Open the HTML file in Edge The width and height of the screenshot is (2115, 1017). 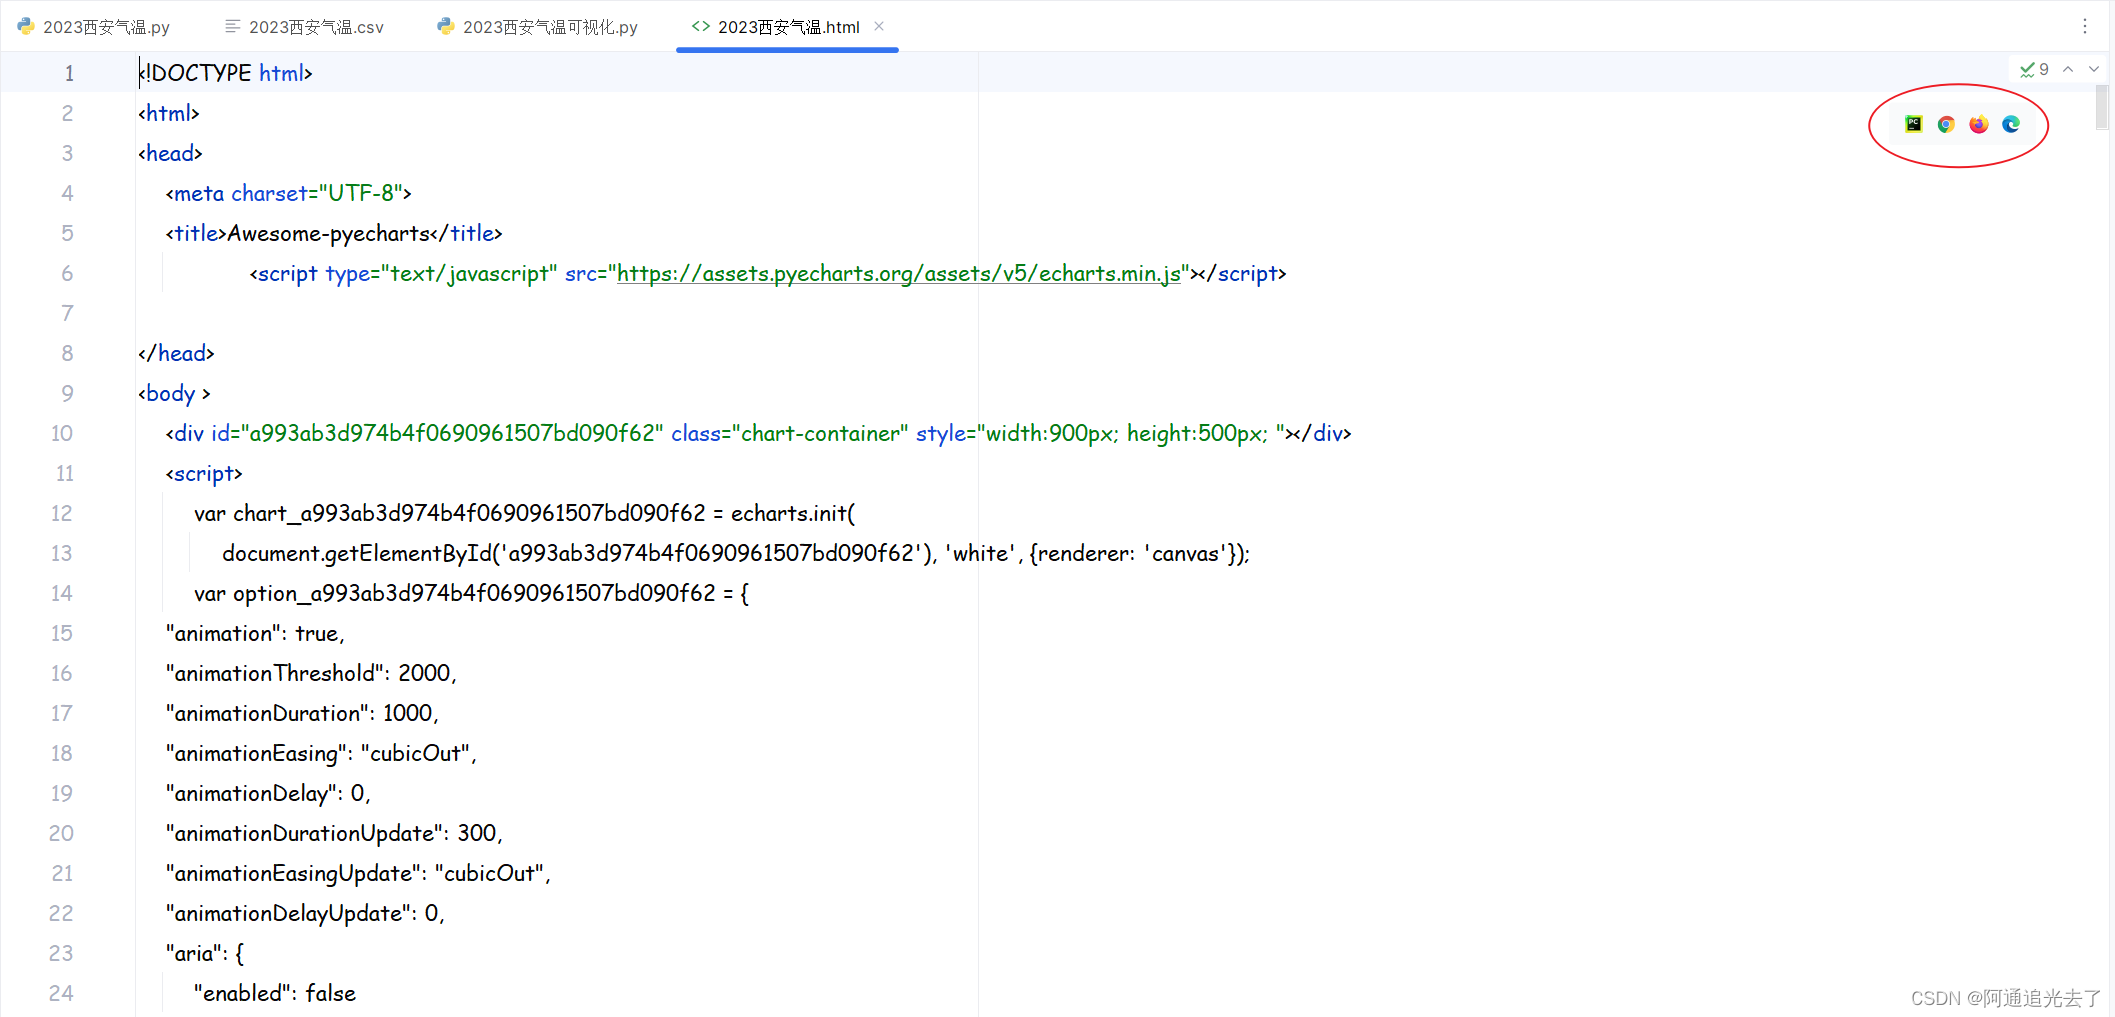point(2011,124)
